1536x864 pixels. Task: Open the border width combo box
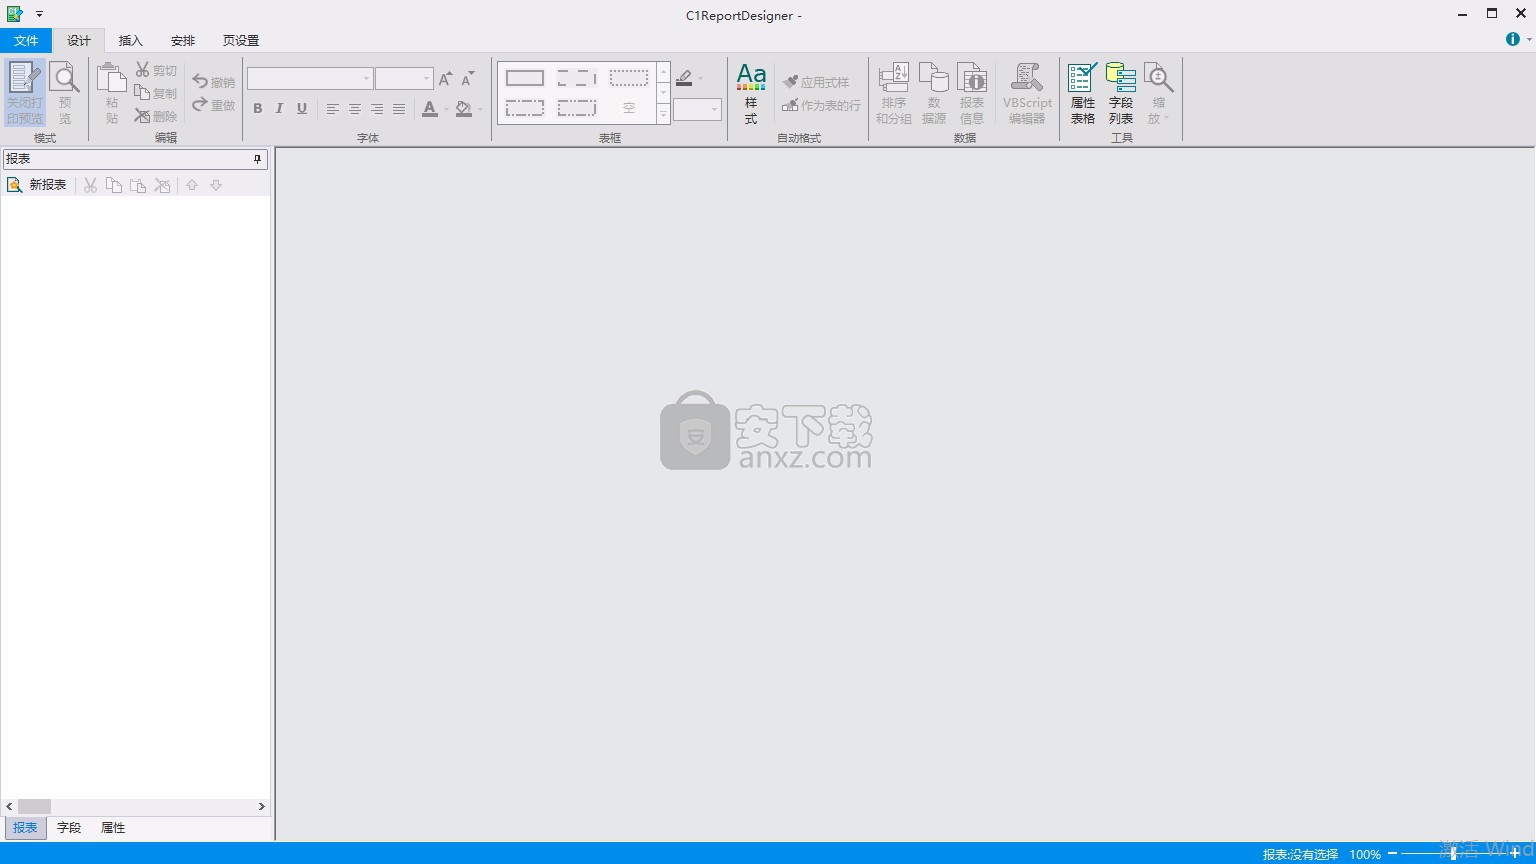pyautogui.click(x=697, y=109)
